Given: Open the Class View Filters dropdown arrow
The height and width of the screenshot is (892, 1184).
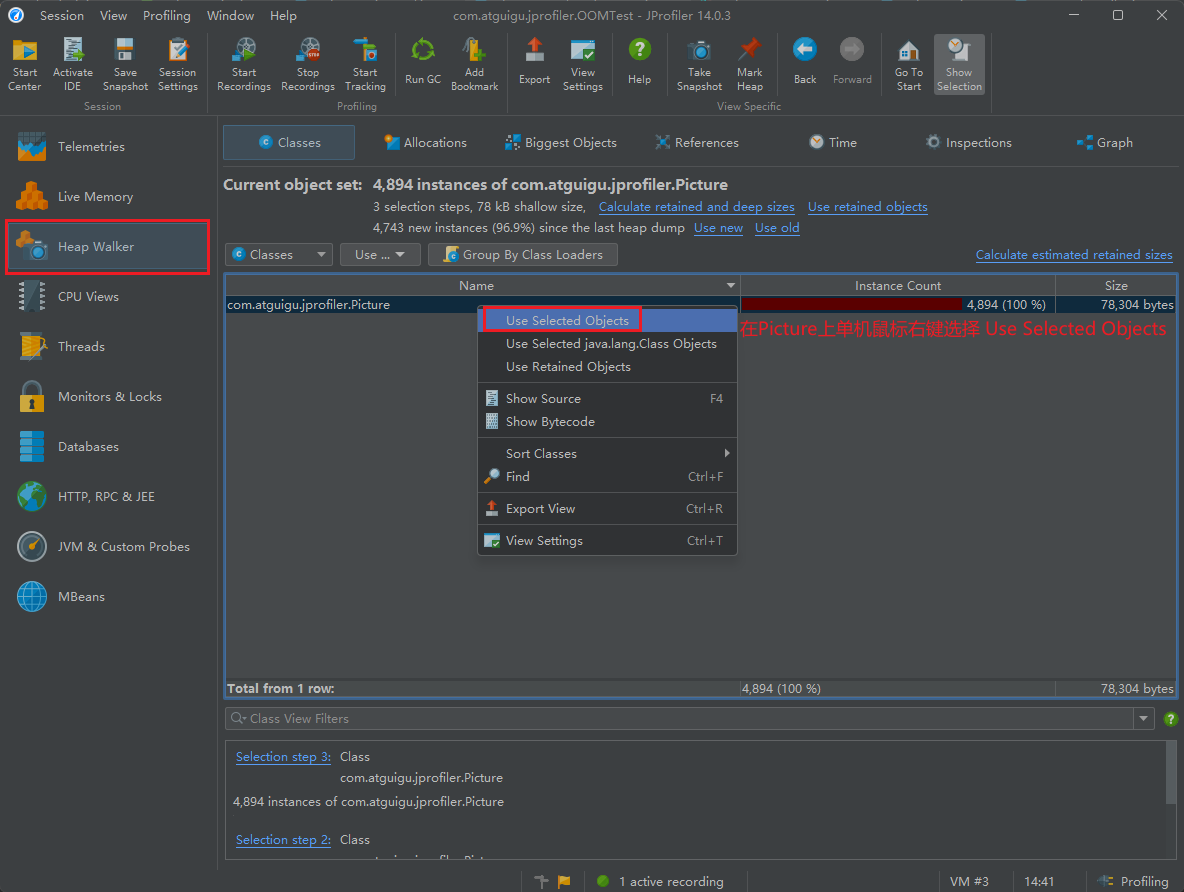Looking at the screenshot, I should point(1143,718).
